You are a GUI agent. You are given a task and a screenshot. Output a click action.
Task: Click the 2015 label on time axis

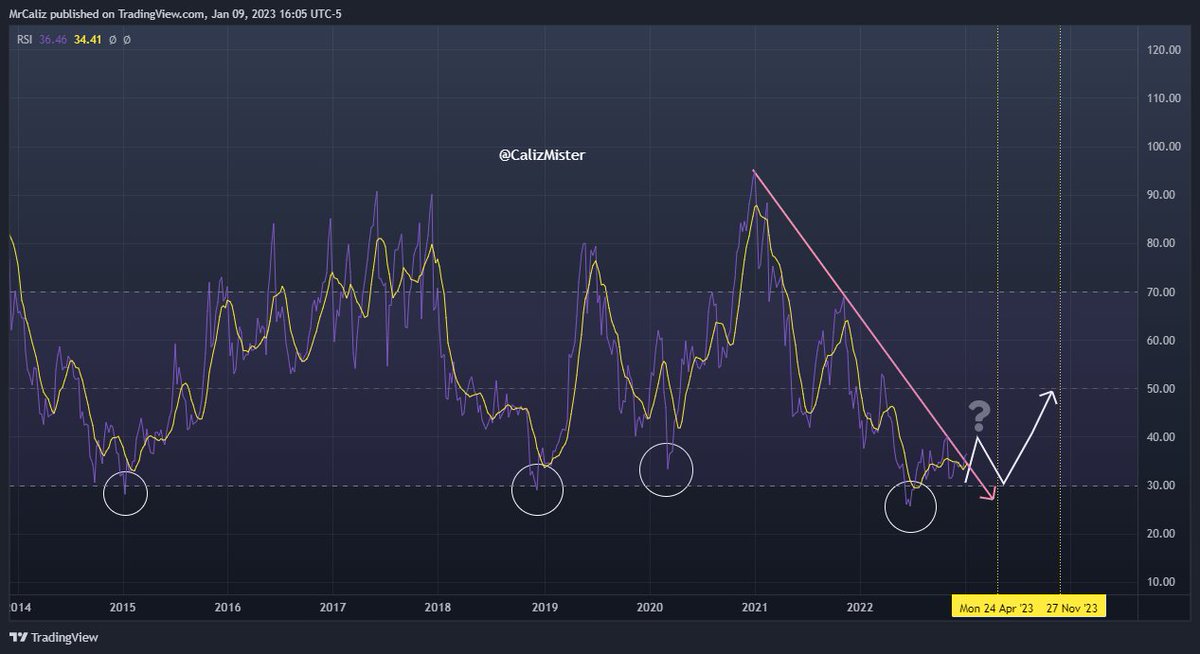coord(122,607)
